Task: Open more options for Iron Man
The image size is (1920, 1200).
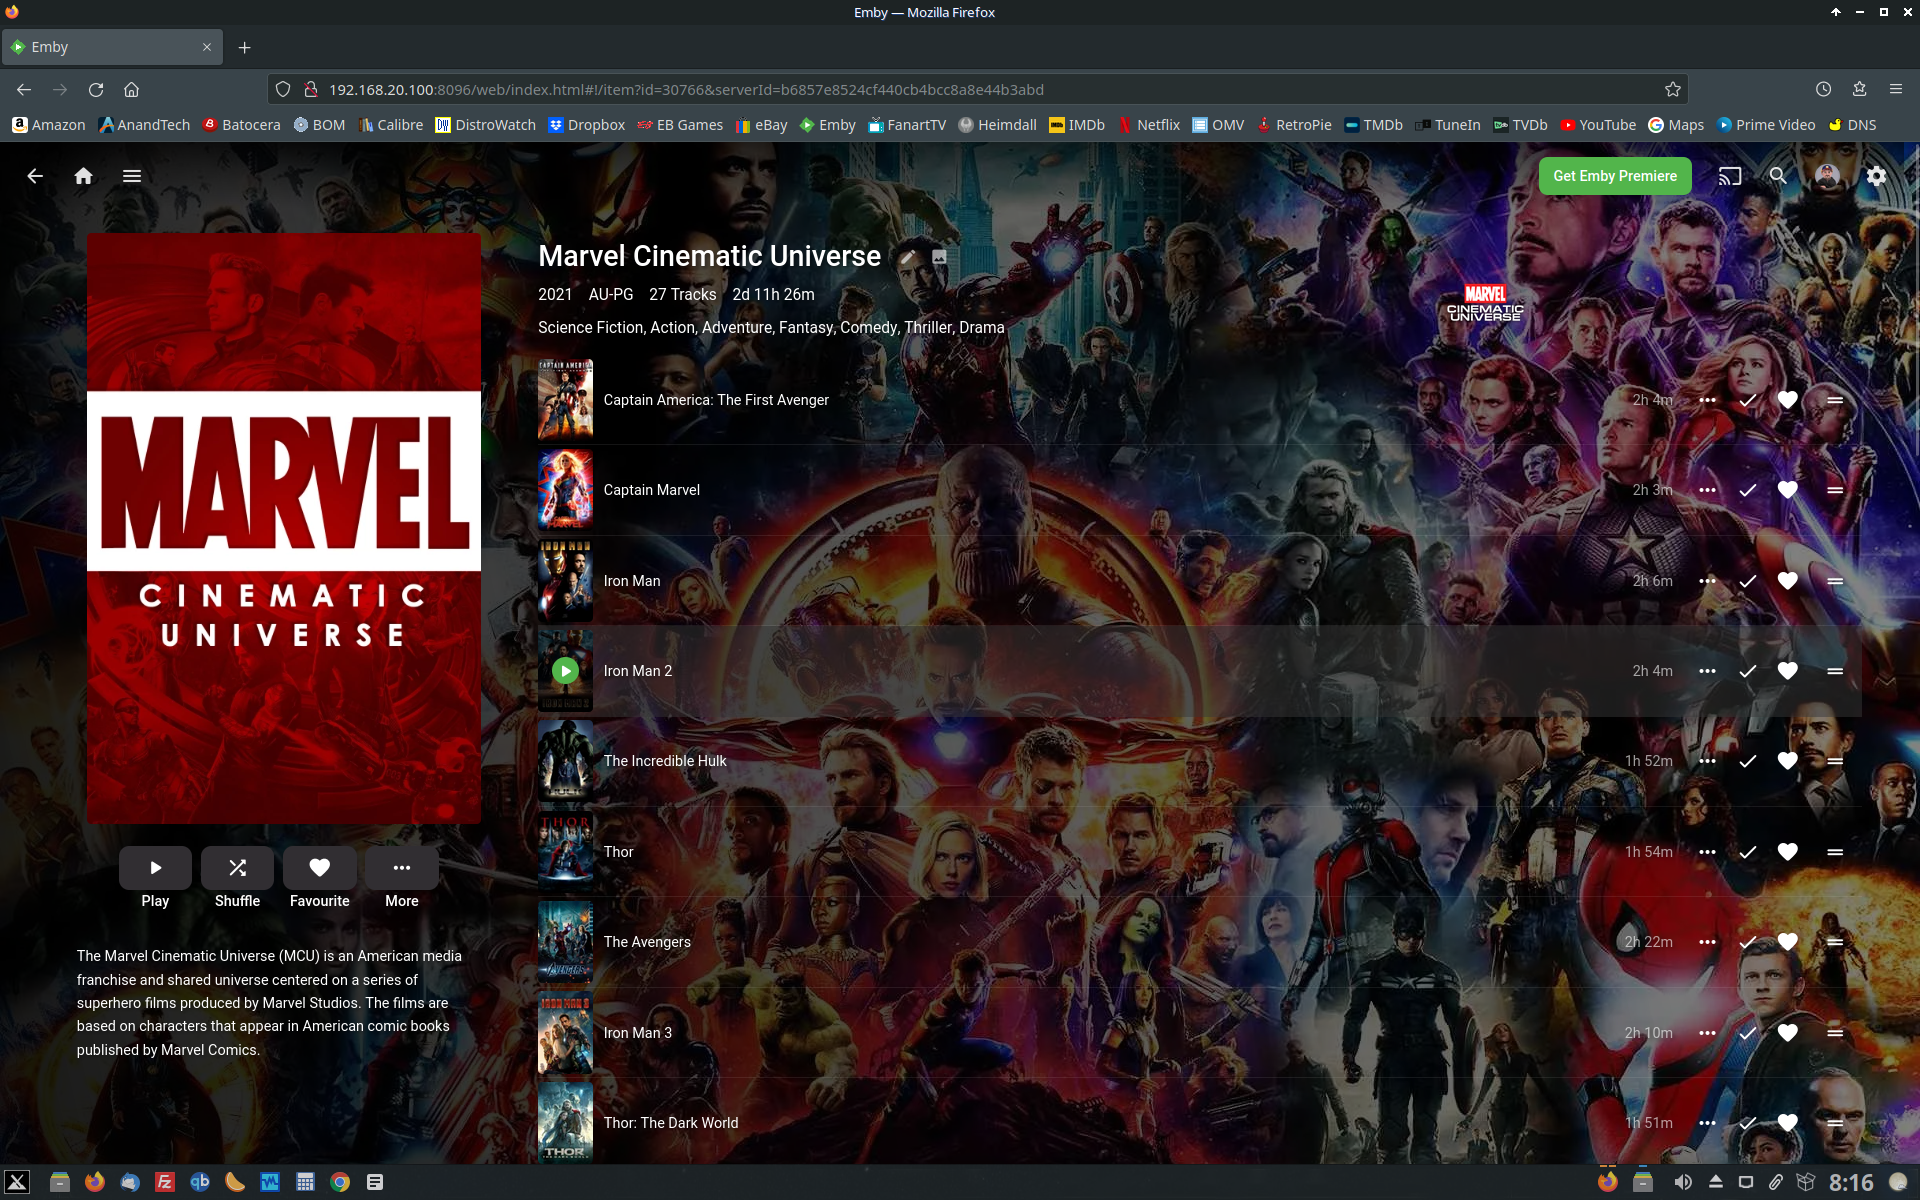Action: pyautogui.click(x=1707, y=581)
